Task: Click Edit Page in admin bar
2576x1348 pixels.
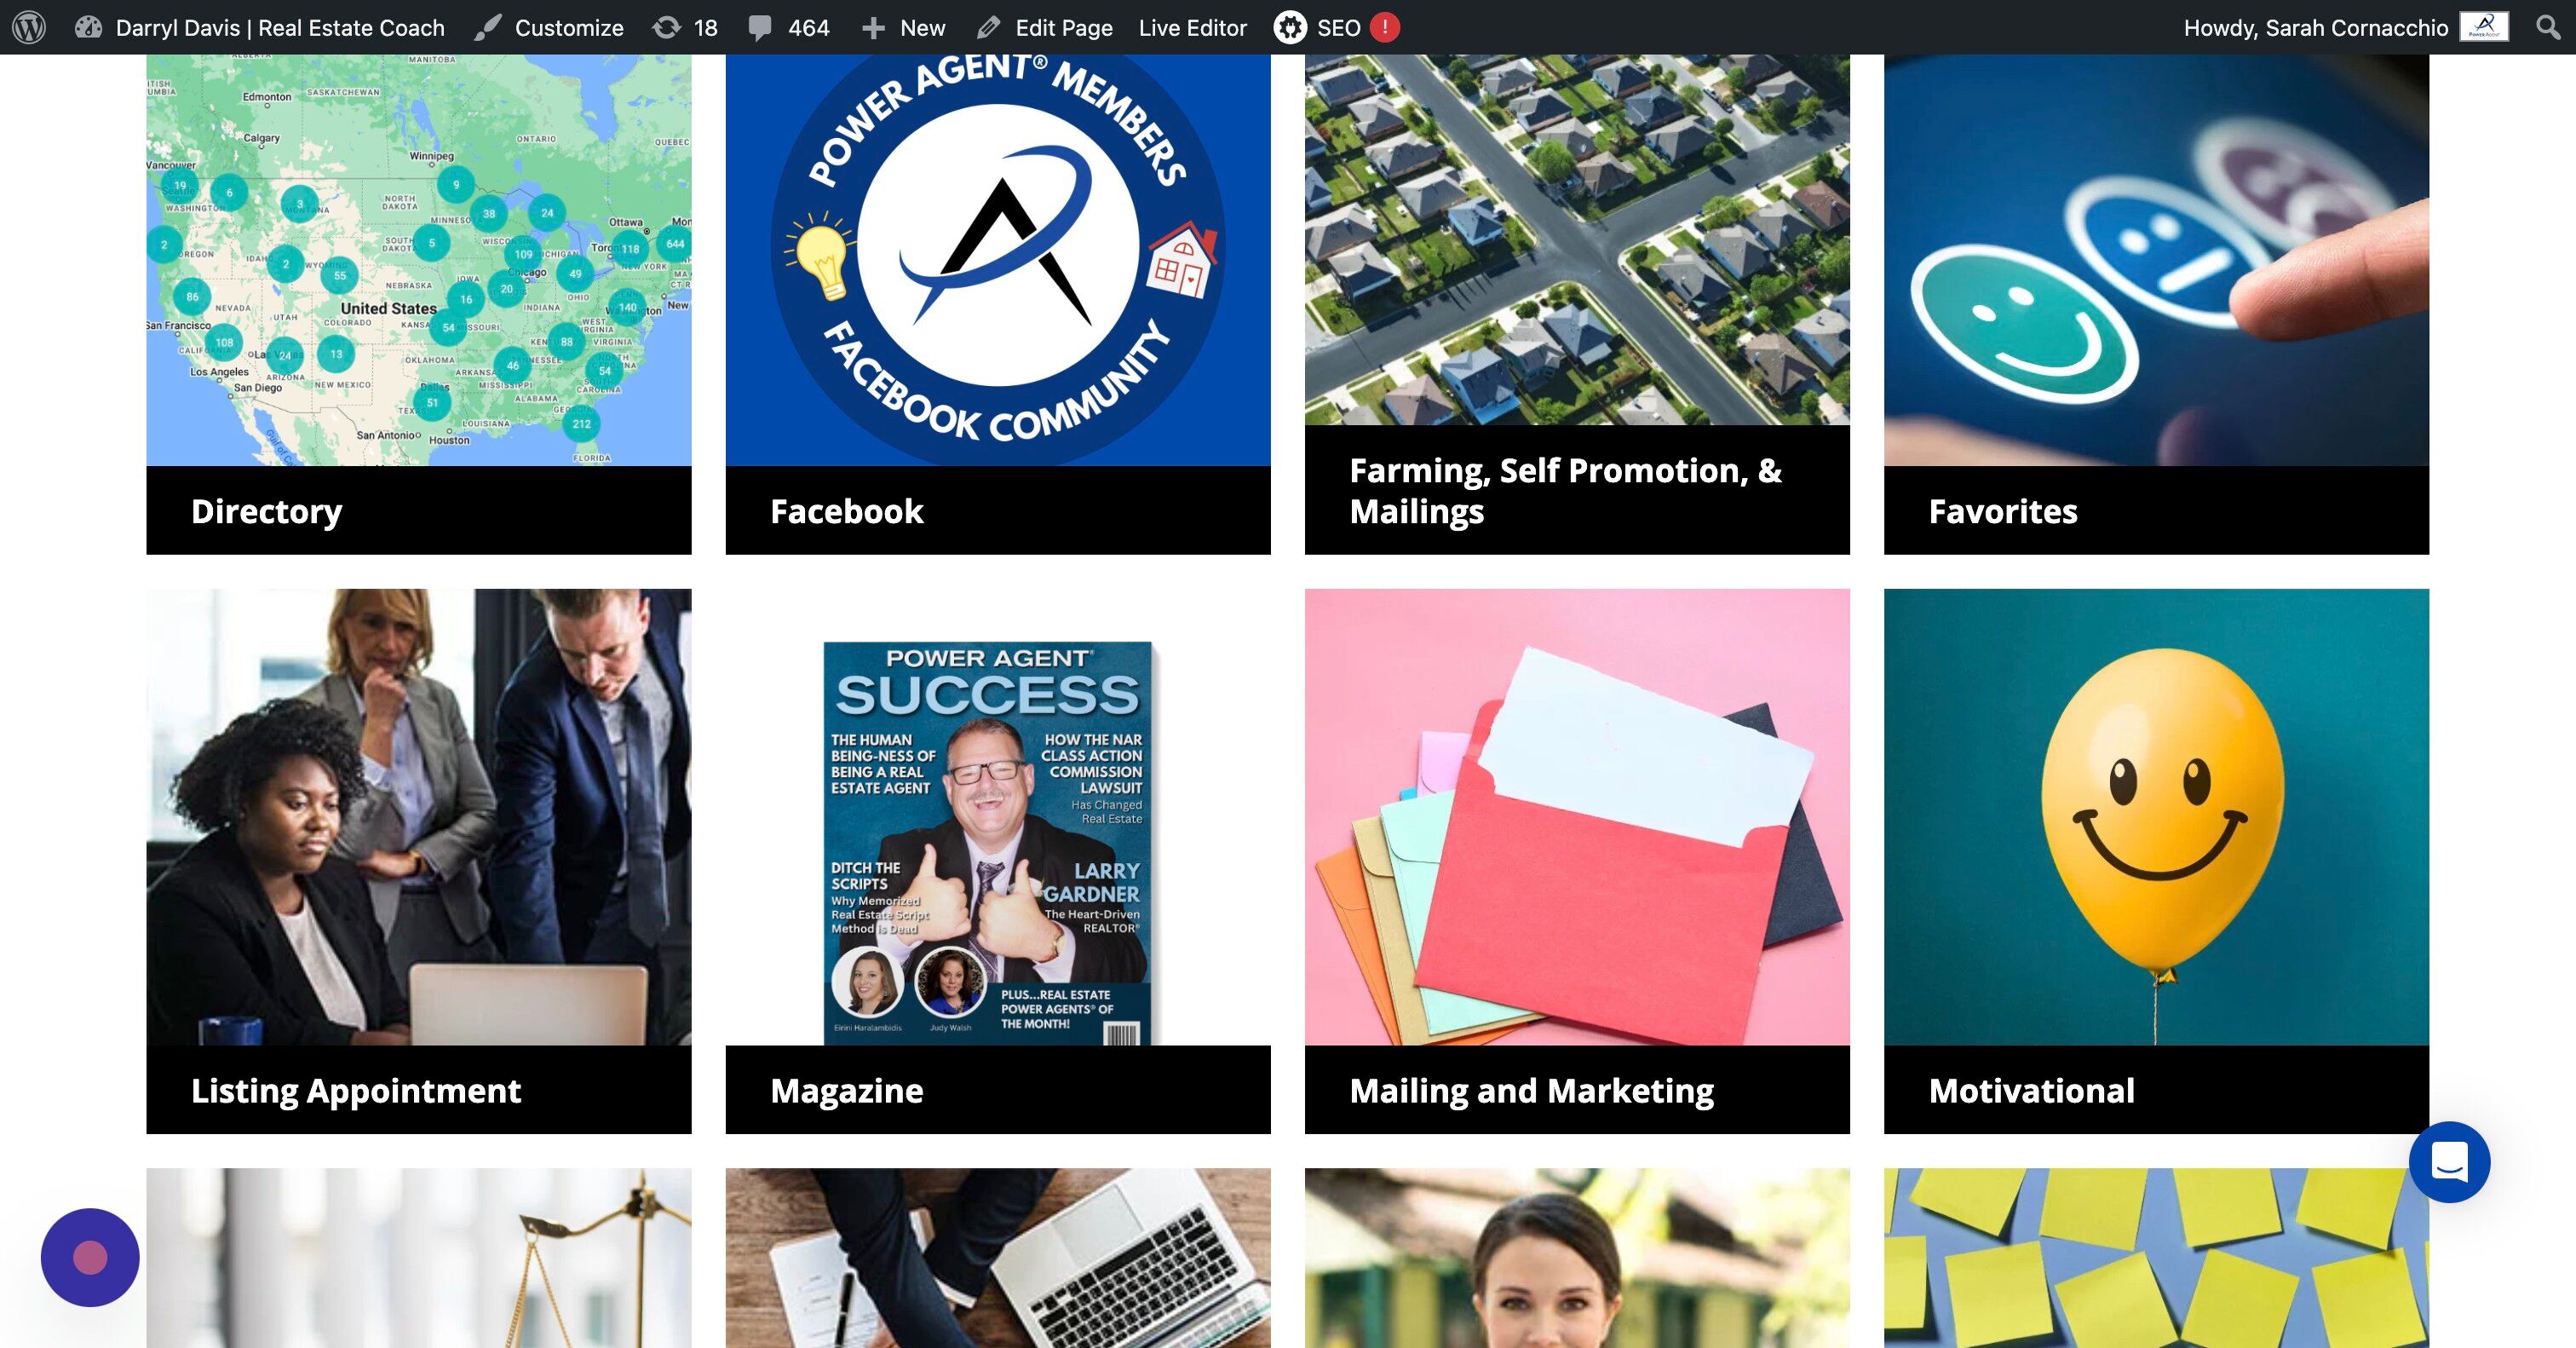Action: (1045, 27)
